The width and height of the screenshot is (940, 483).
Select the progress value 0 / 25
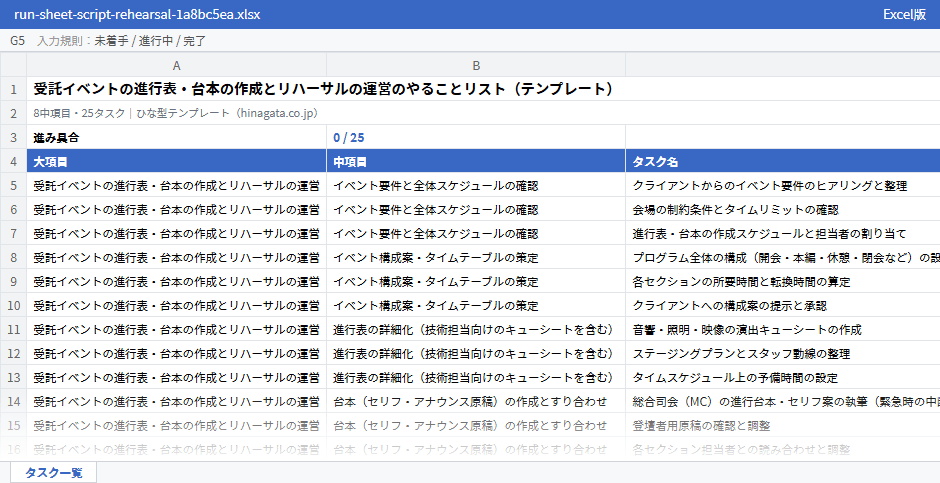pos(476,137)
